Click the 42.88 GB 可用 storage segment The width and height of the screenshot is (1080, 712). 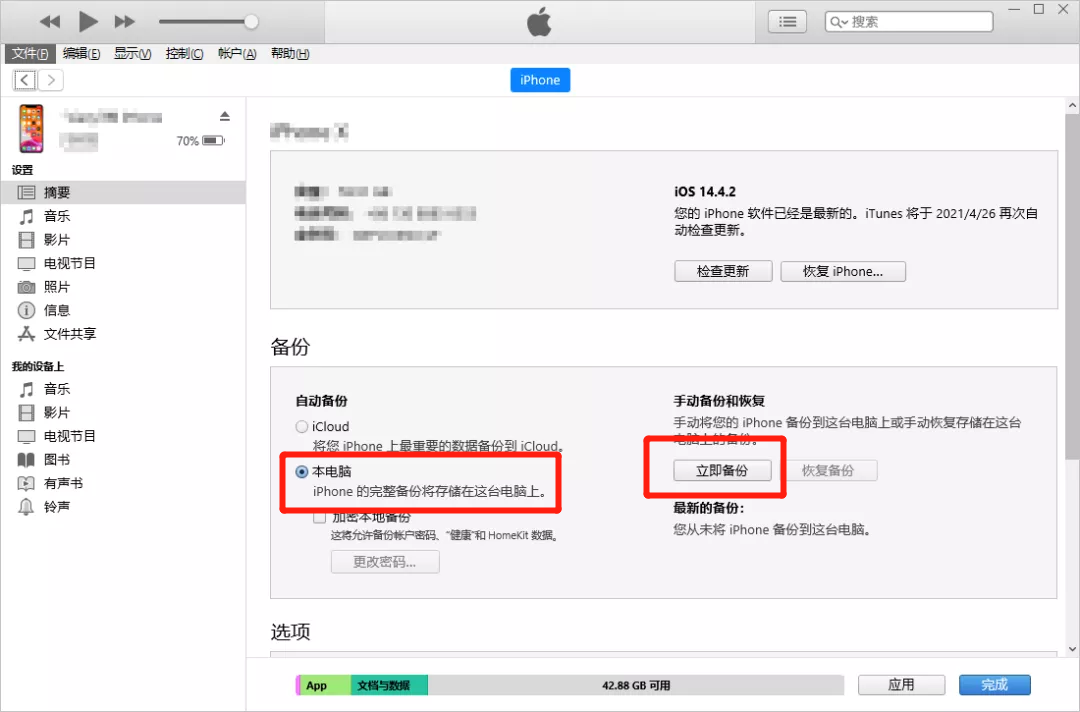[636, 685]
